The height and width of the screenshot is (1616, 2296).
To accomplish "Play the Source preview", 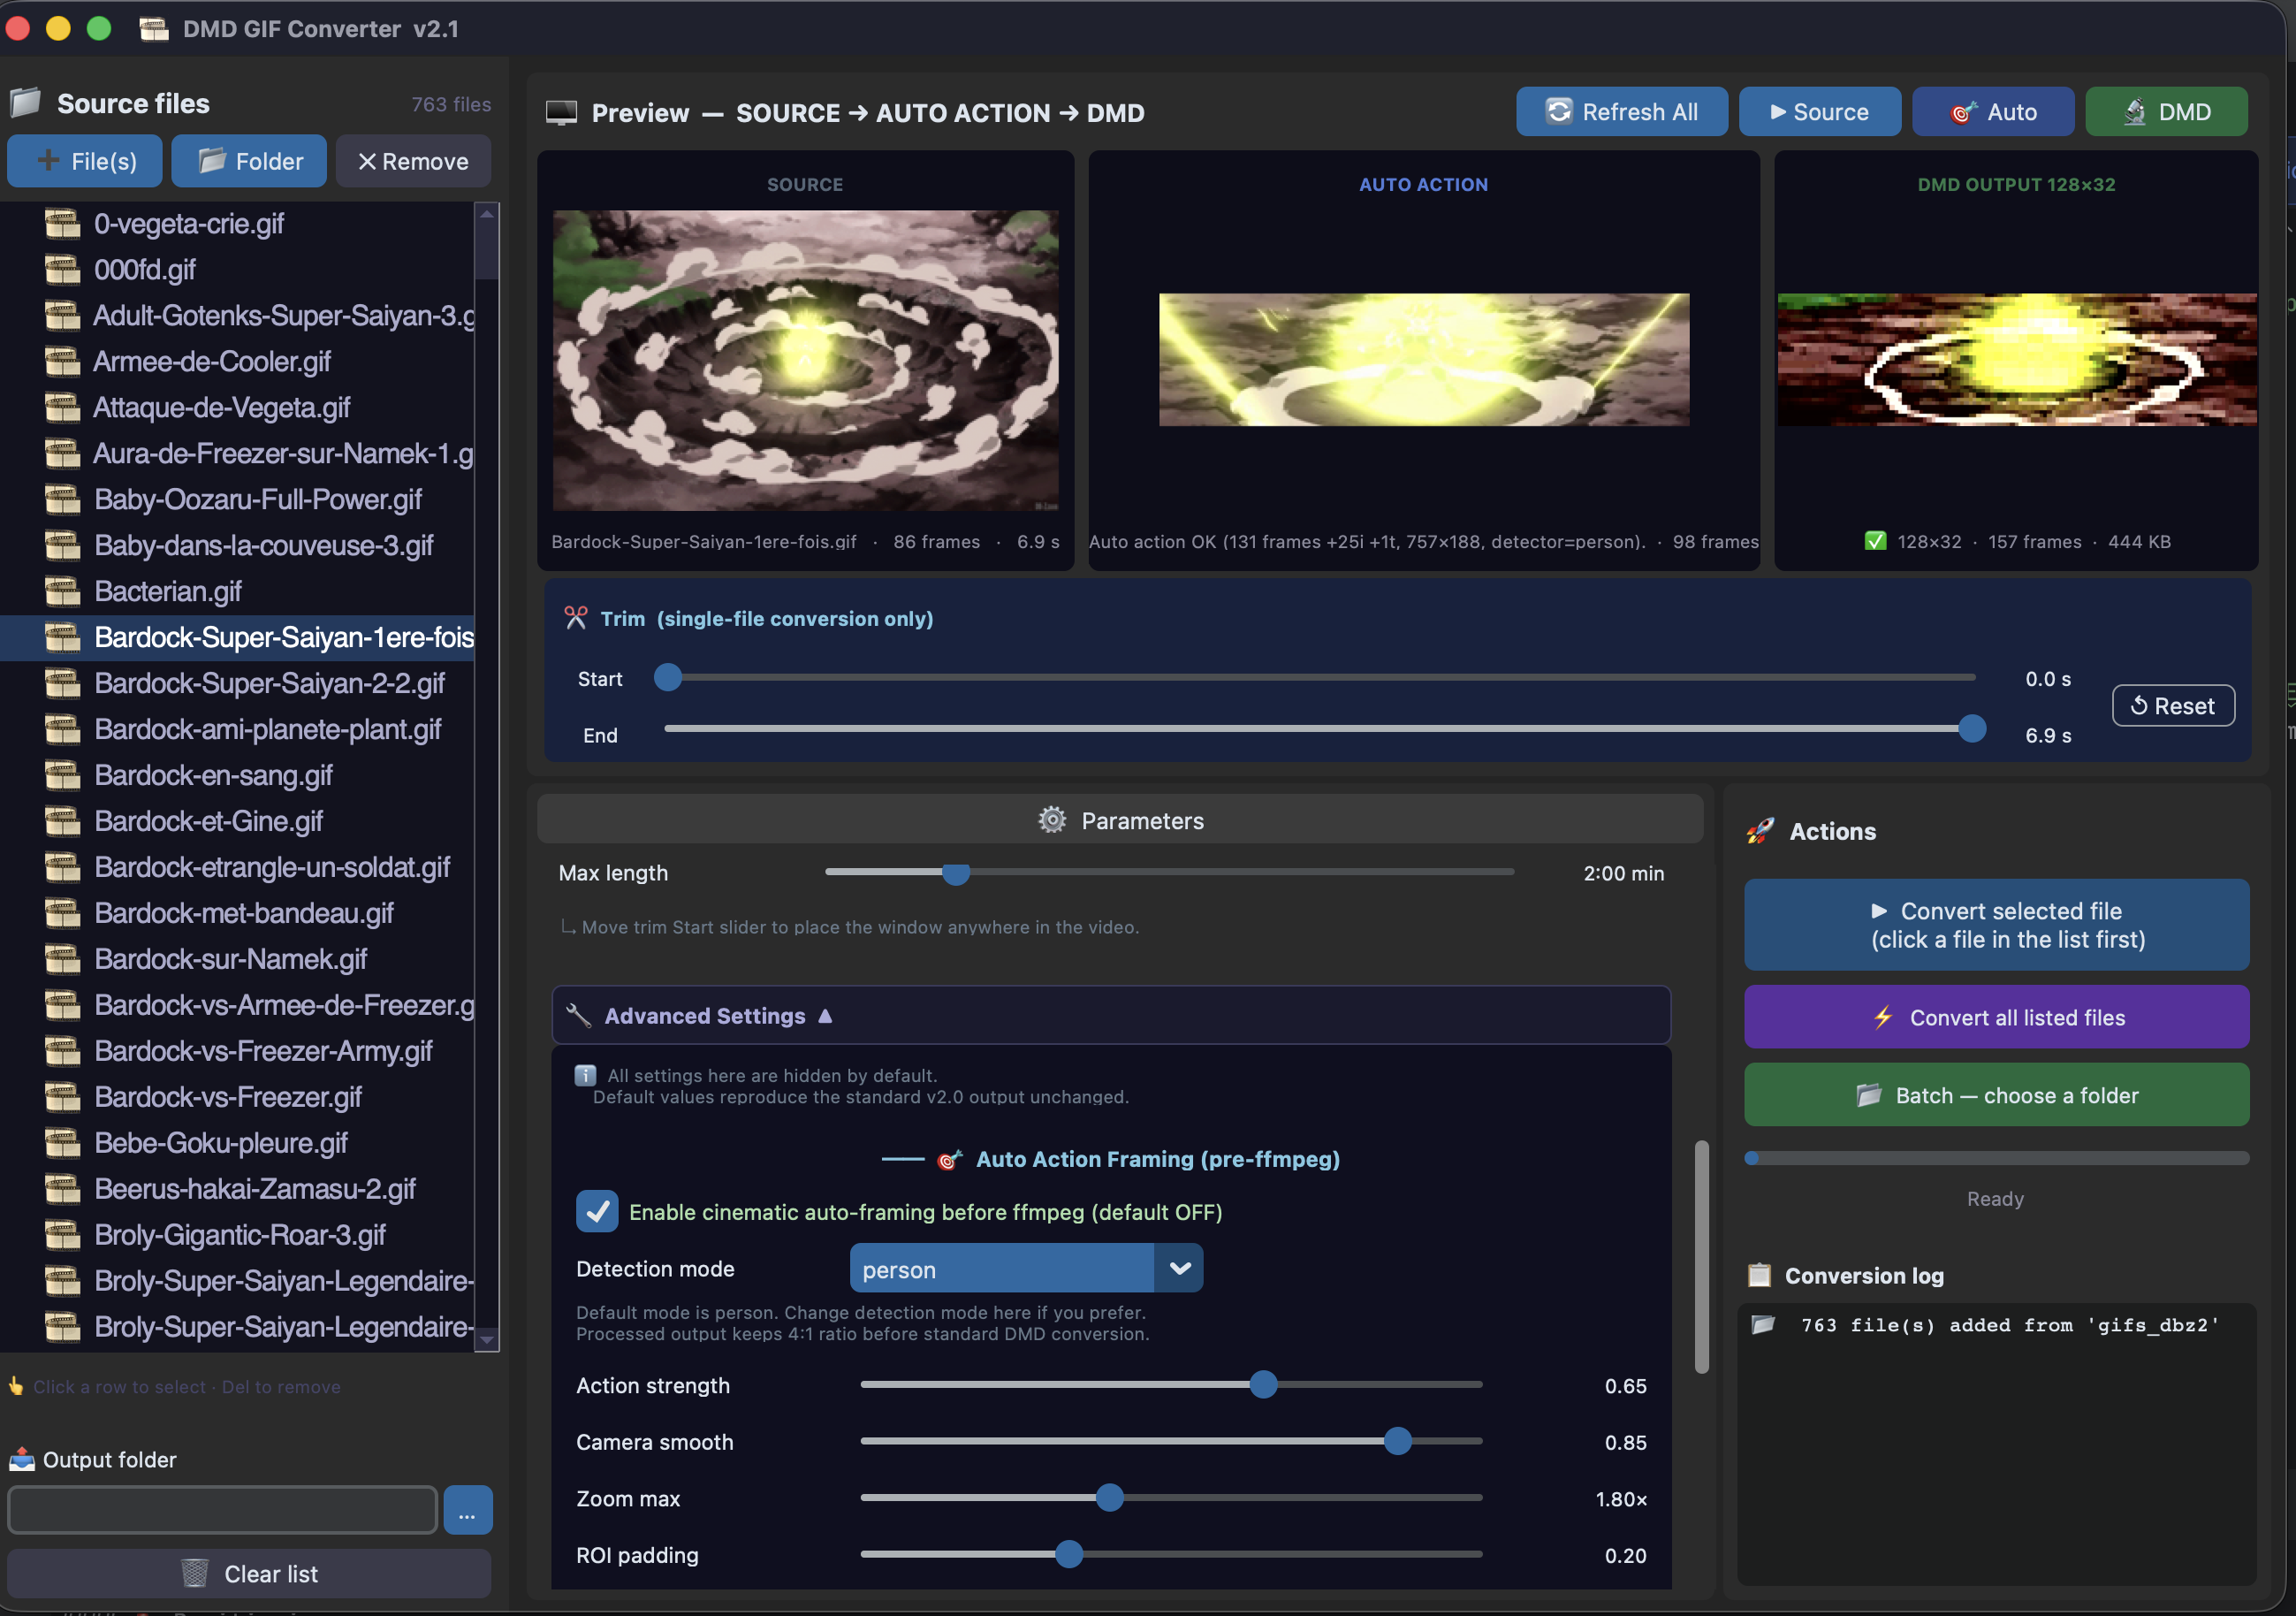I will pyautogui.click(x=1820, y=112).
